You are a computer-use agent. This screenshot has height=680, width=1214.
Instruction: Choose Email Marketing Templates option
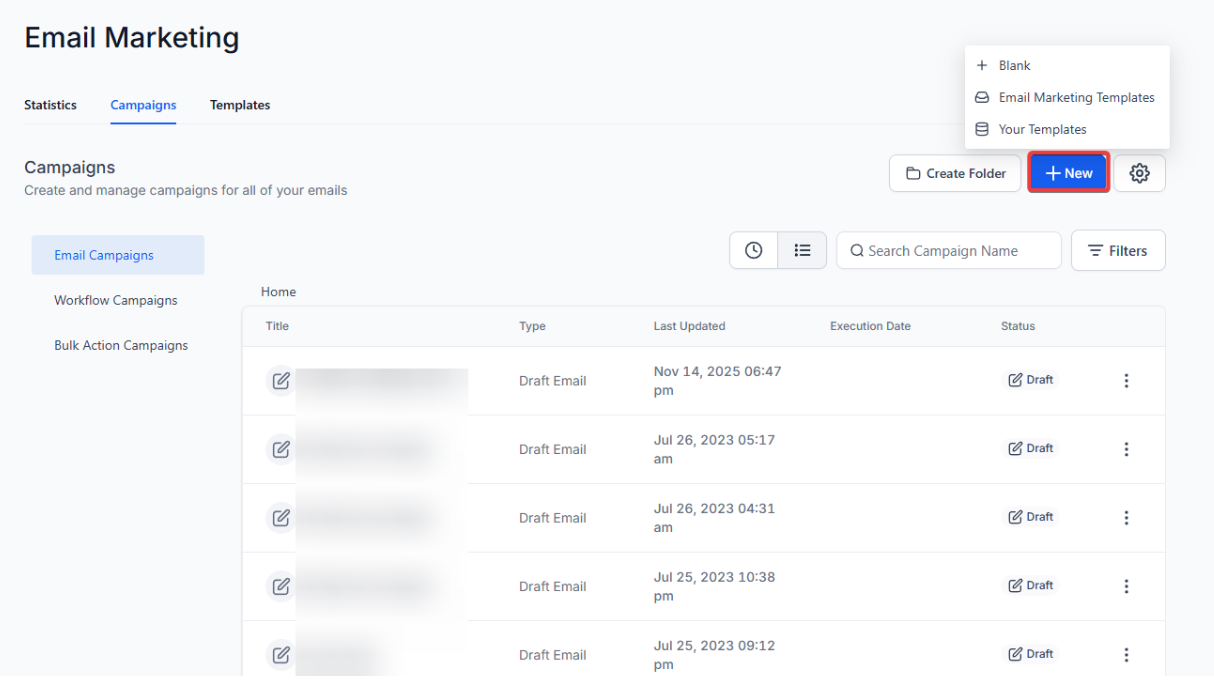point(1076,97)
